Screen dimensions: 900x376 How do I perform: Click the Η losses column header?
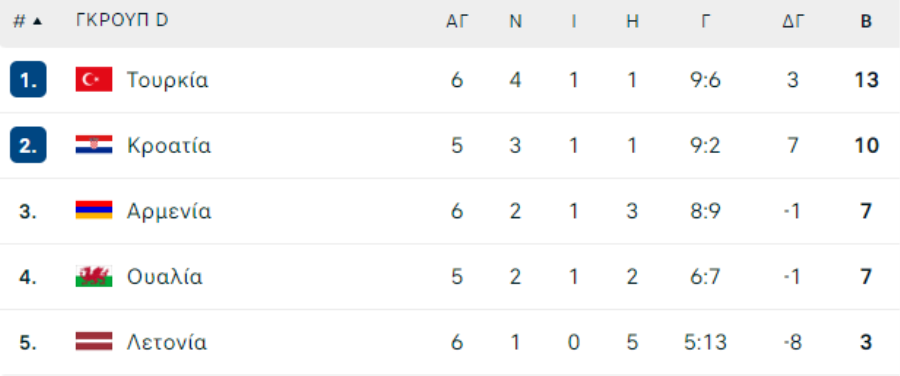click(632, 21)
